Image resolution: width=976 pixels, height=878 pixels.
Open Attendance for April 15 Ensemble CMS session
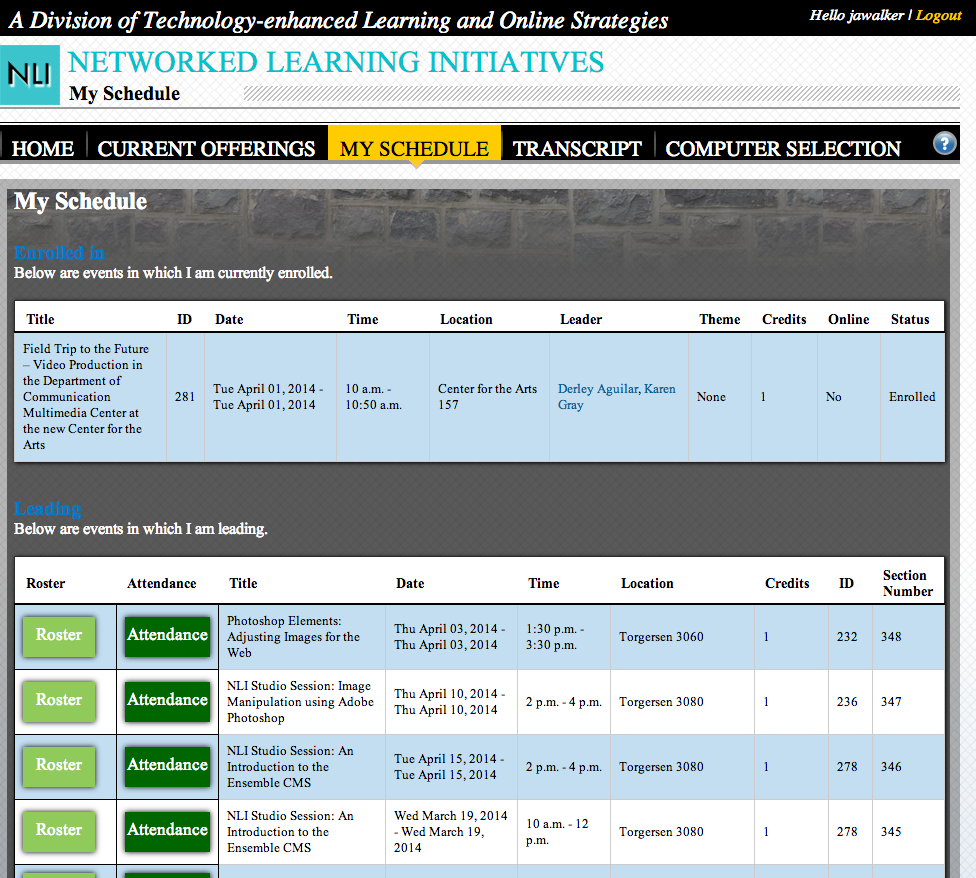click(x=167, y=766)
